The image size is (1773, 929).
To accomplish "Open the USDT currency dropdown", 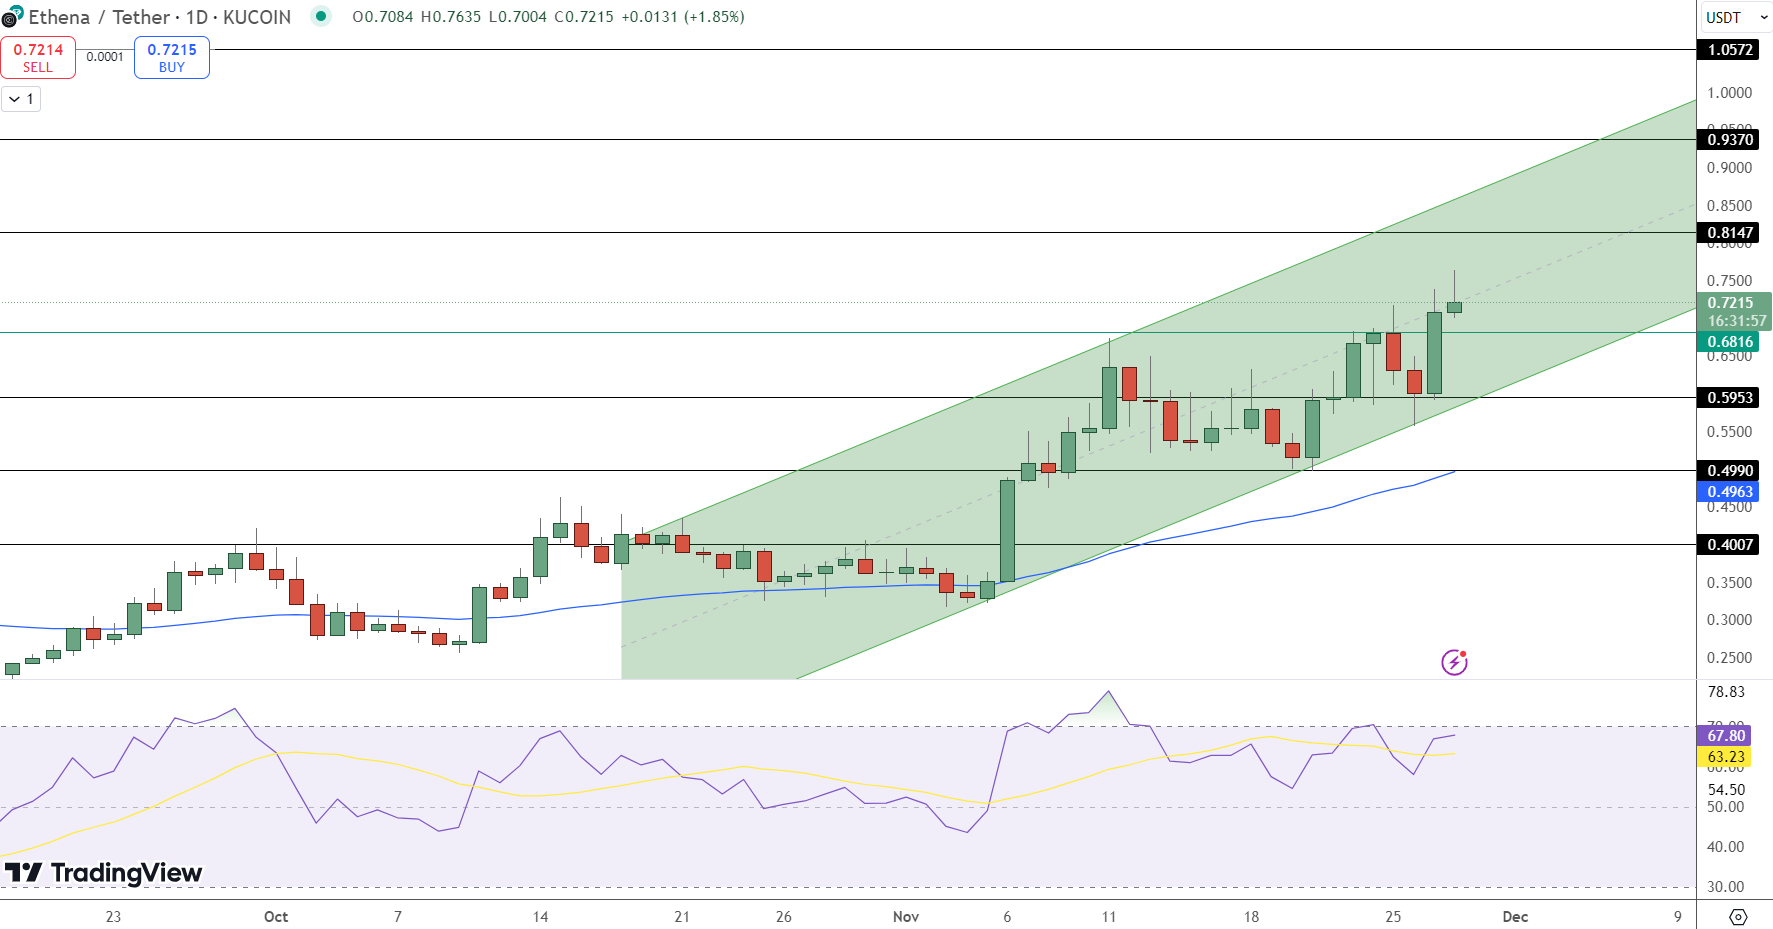I will coord(1736,17).
